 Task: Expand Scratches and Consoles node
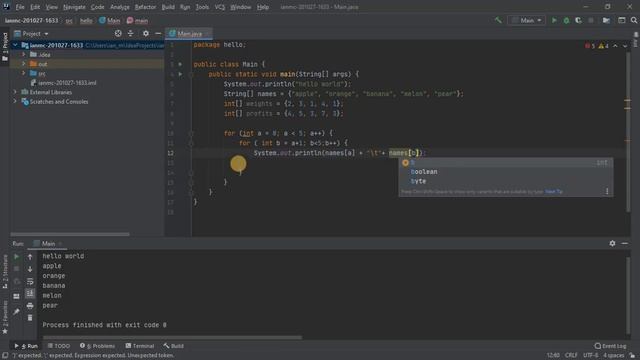[x=15, y=102]
